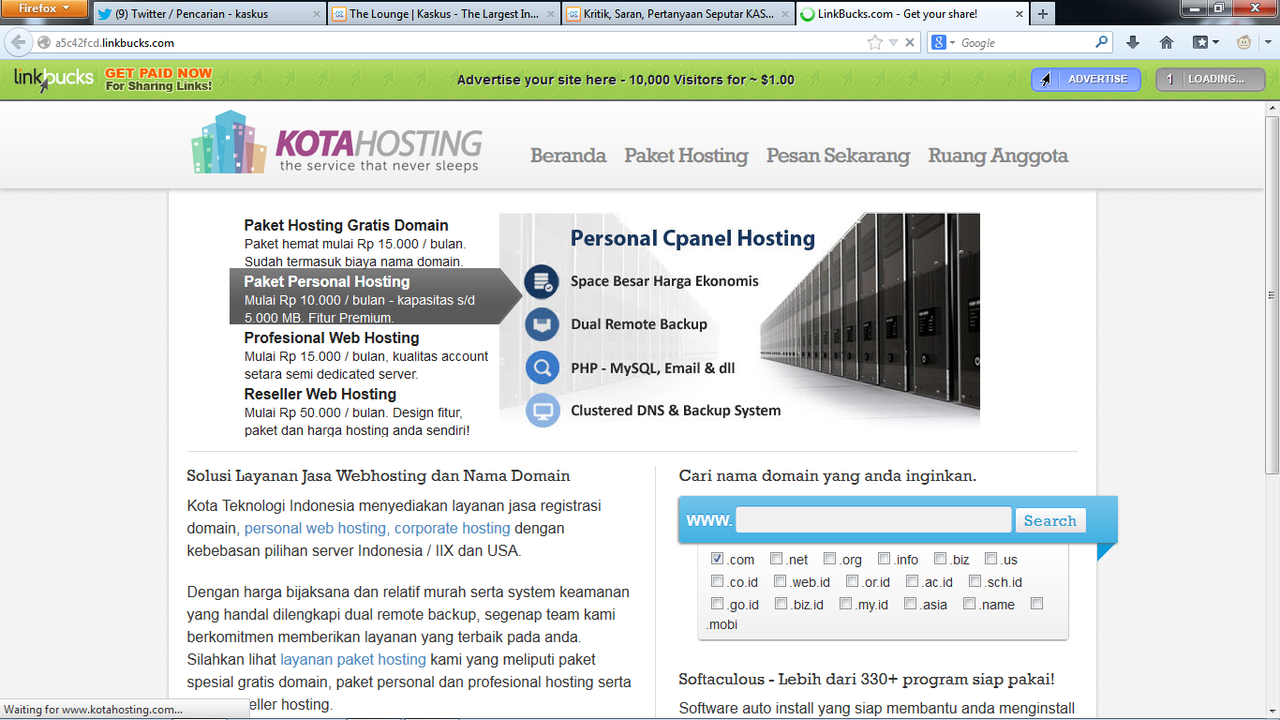Screen dimensions: 1280x720
Task: Close the Lounge Kaskus tab
Action: (551, 15)
